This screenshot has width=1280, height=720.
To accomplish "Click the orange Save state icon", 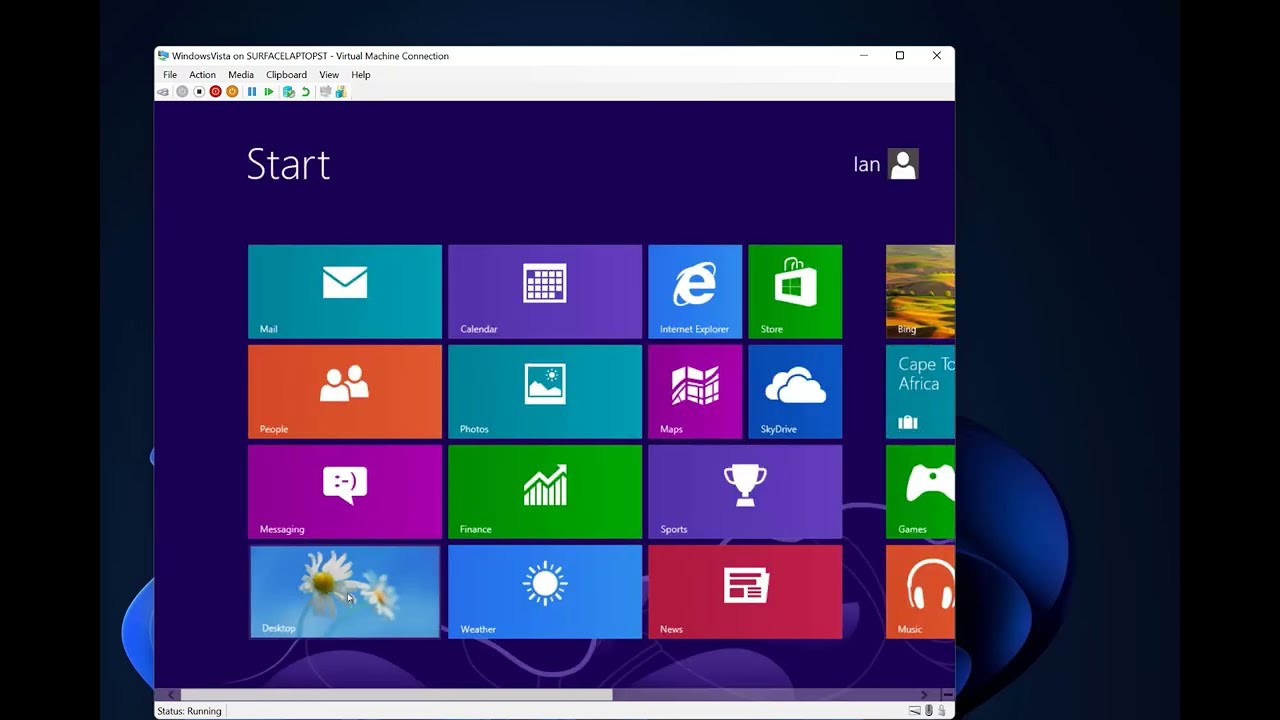I will (x=232, y=92).
